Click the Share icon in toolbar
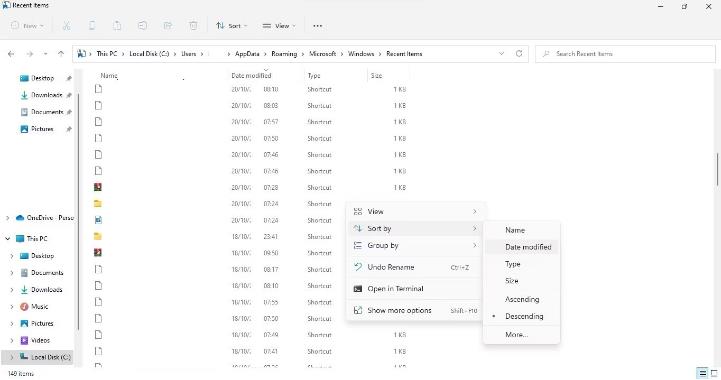The height and width of the screenshot is (380, 721). 168,26
